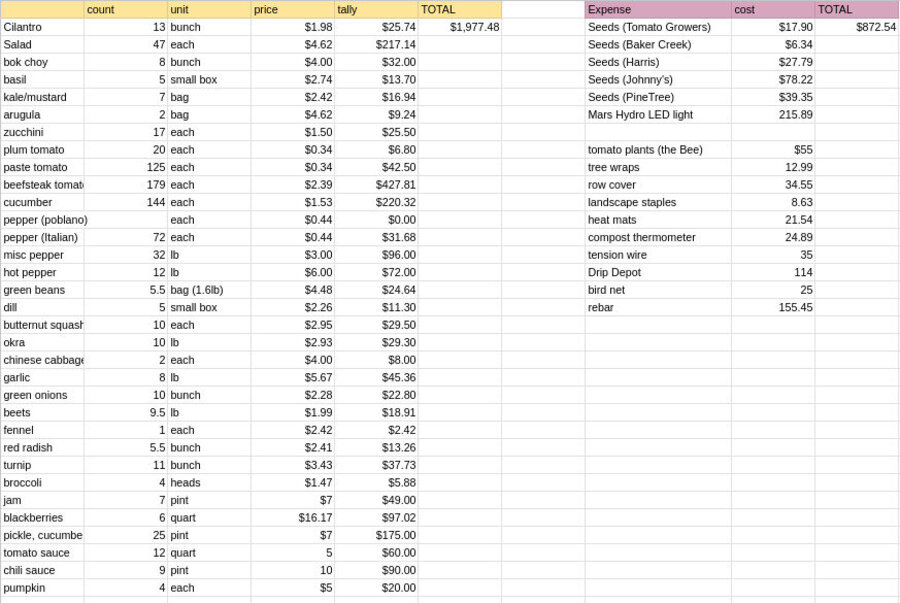
Task: Click the beefsteak tomato tally $427.81
Action: point(376,184)
